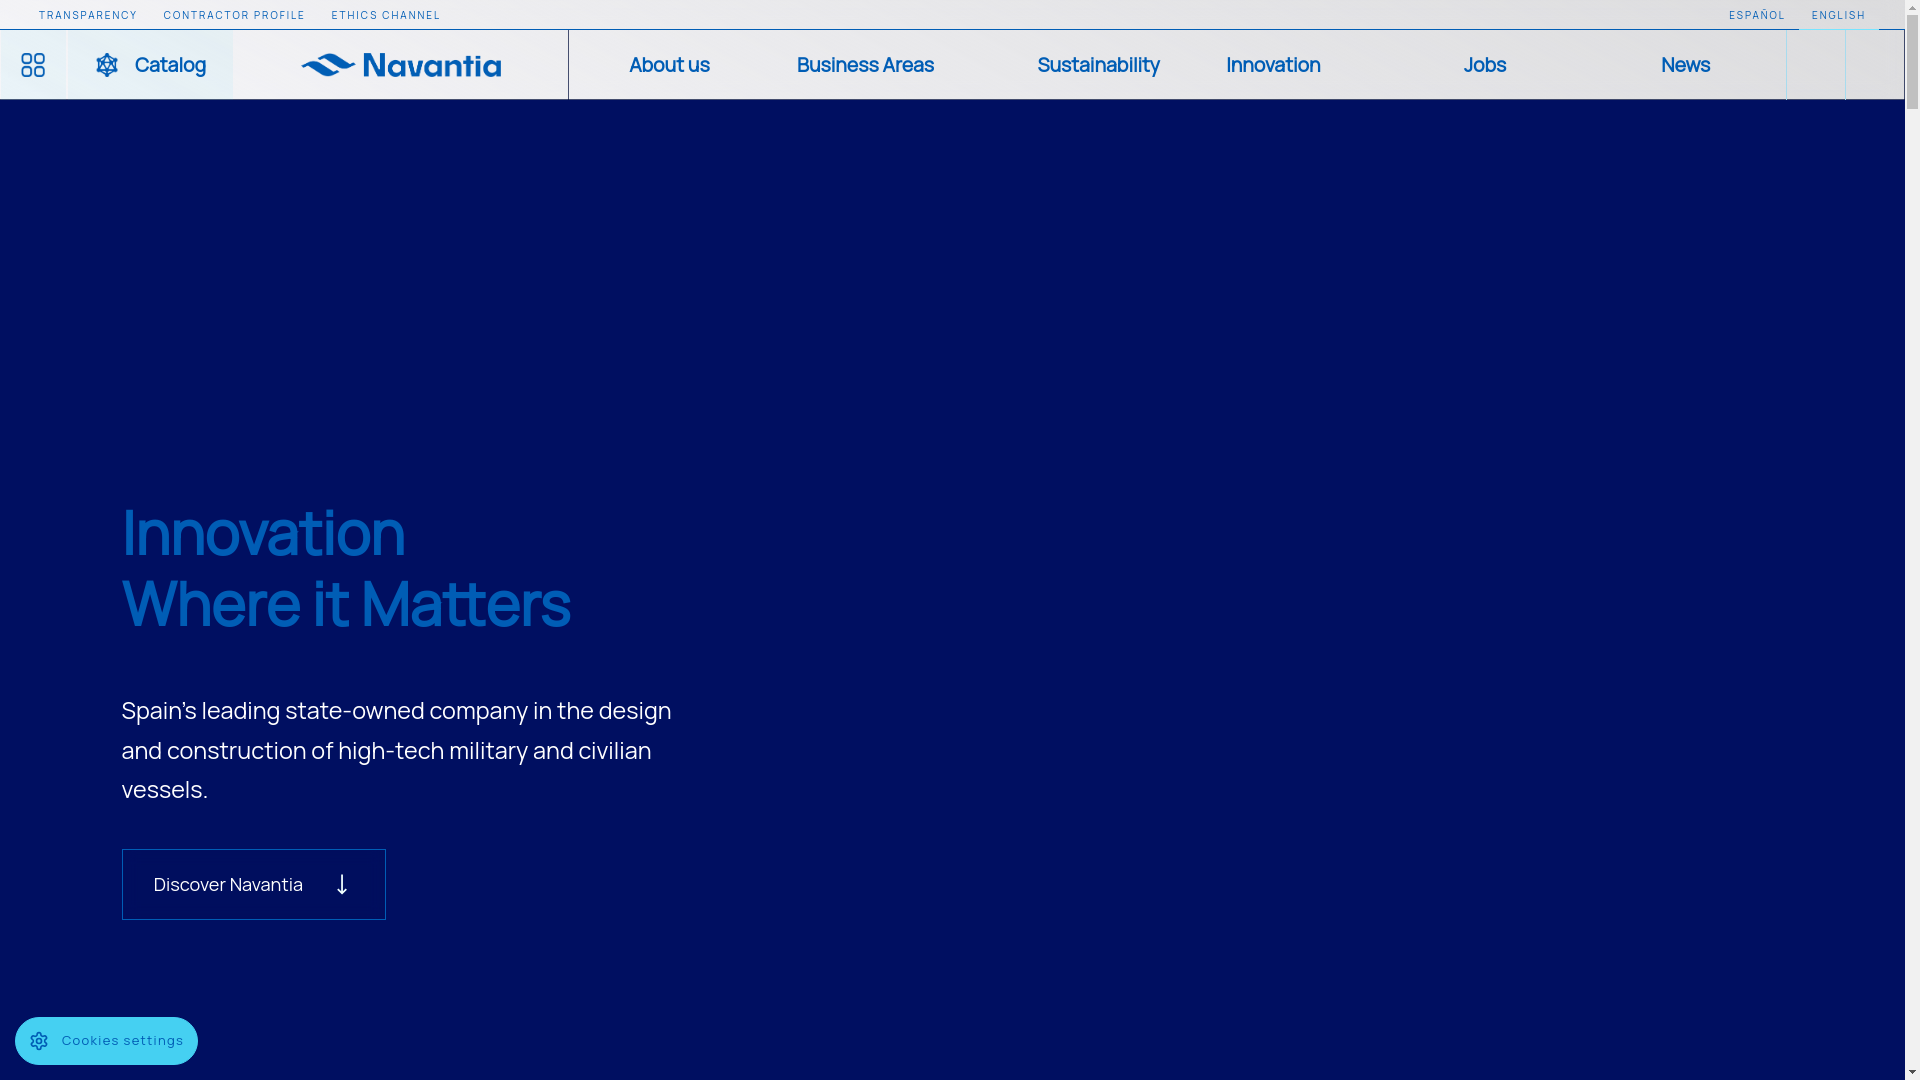Viewport: 1920px width, 1080px height.
Task: Click the Transparency link
Action: click(88, 15)
